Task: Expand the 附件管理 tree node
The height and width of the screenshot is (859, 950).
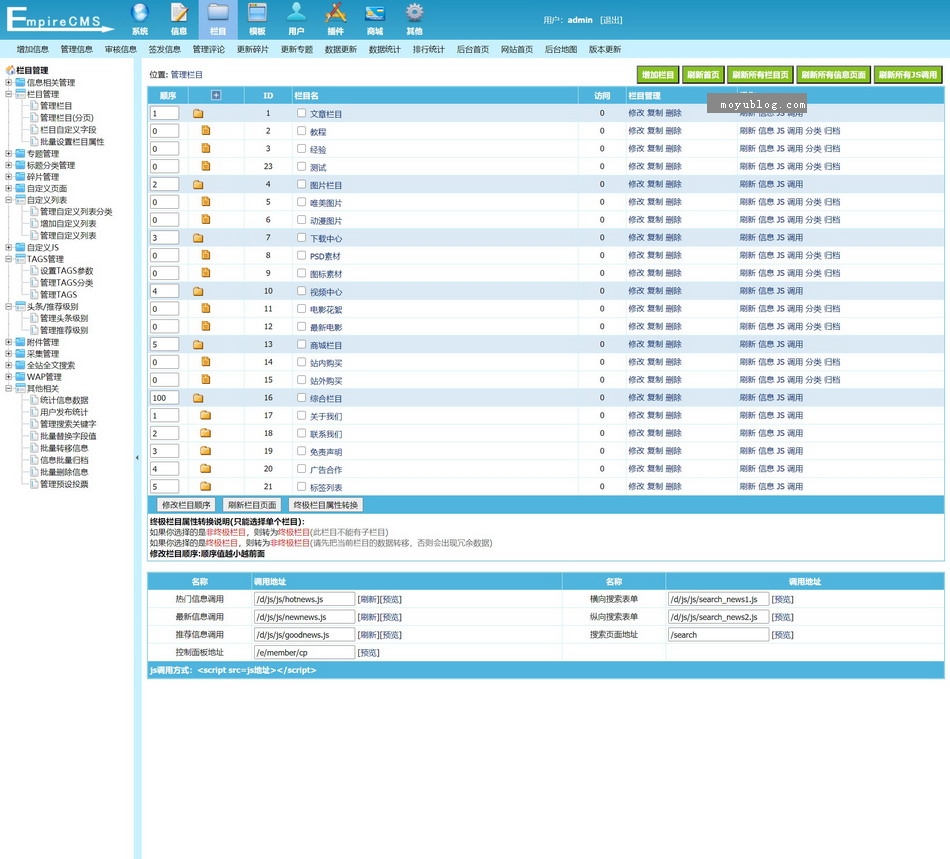Action: [x=8, y=342]
